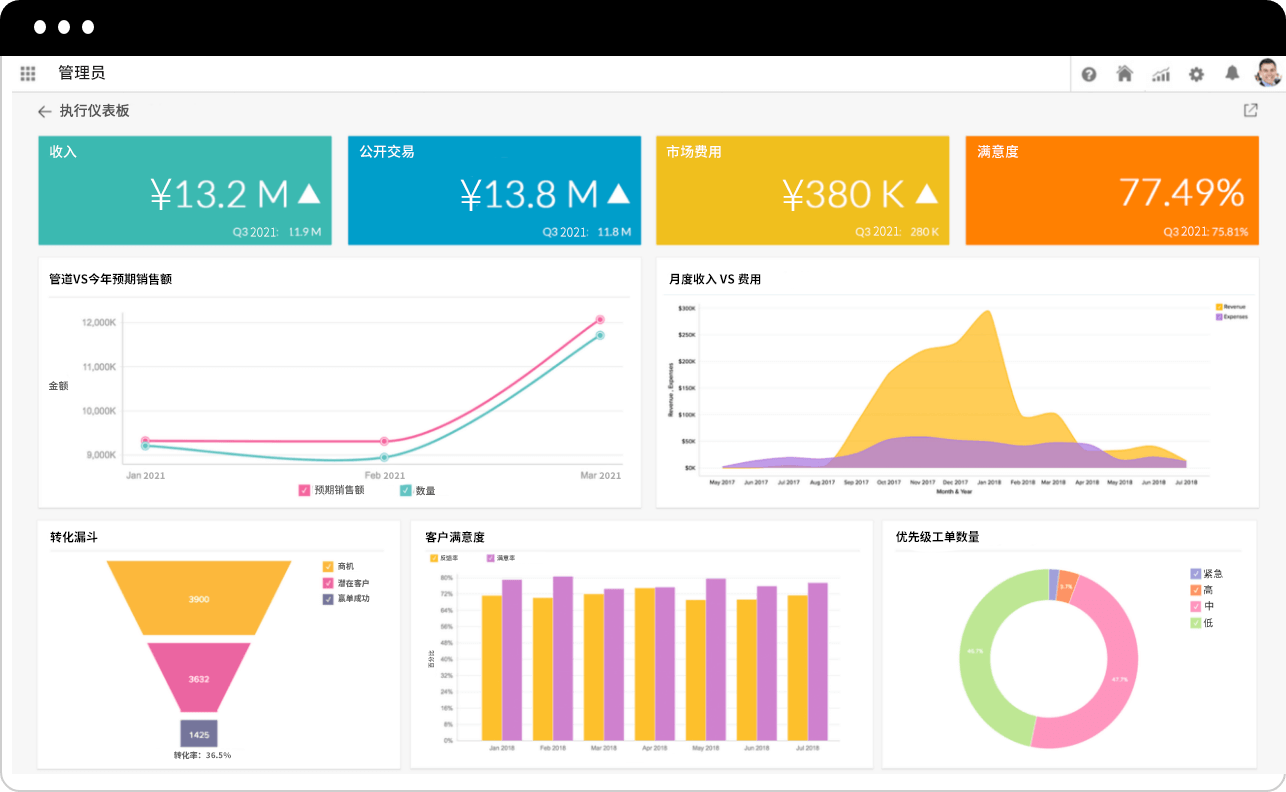The width and height of the screenshot is (1286, 792).
Task: Open dashboard in new window icon
Action: (x=1250, y=111)
